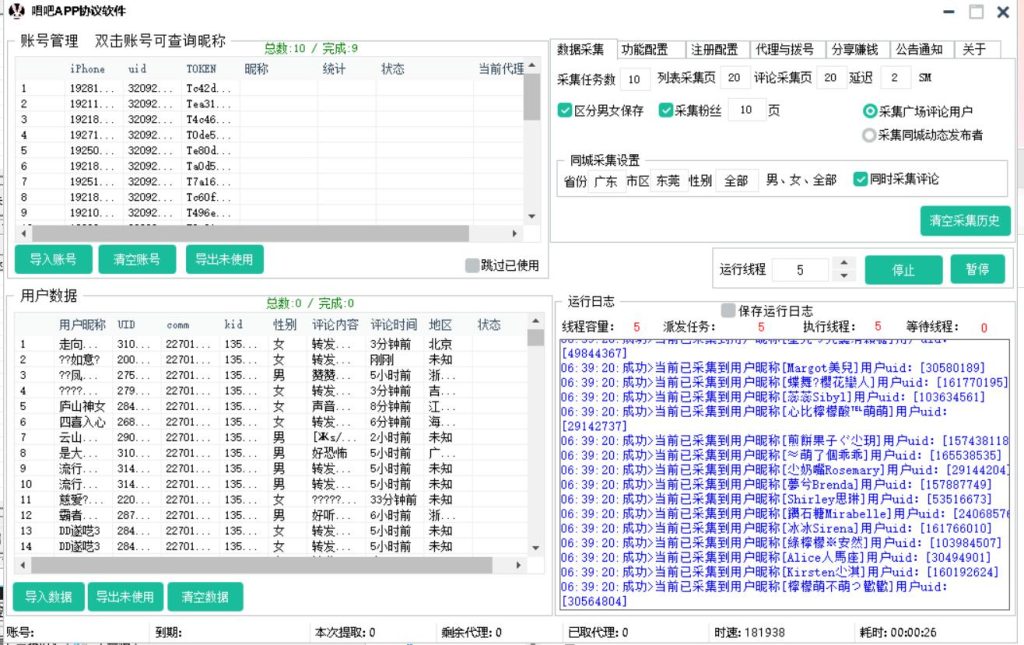This screenshot has width=1024, height=645.
Task: Open the 市区 field showing 东莞
Action: coord(667,181)
